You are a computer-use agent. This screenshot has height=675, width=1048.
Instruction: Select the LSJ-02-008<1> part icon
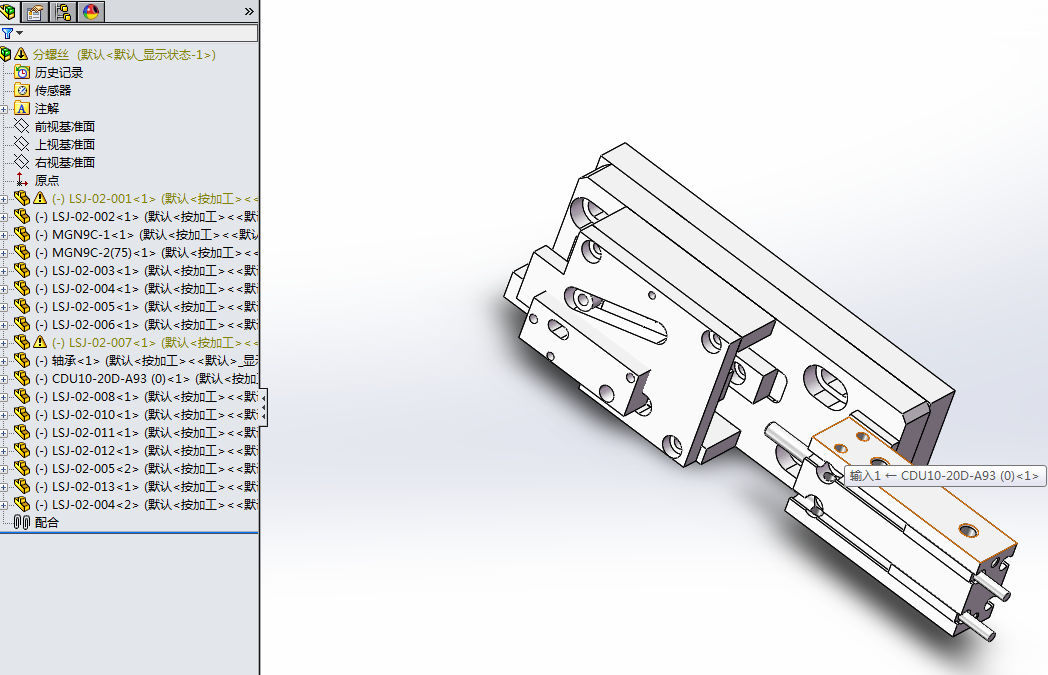point(22,397)
